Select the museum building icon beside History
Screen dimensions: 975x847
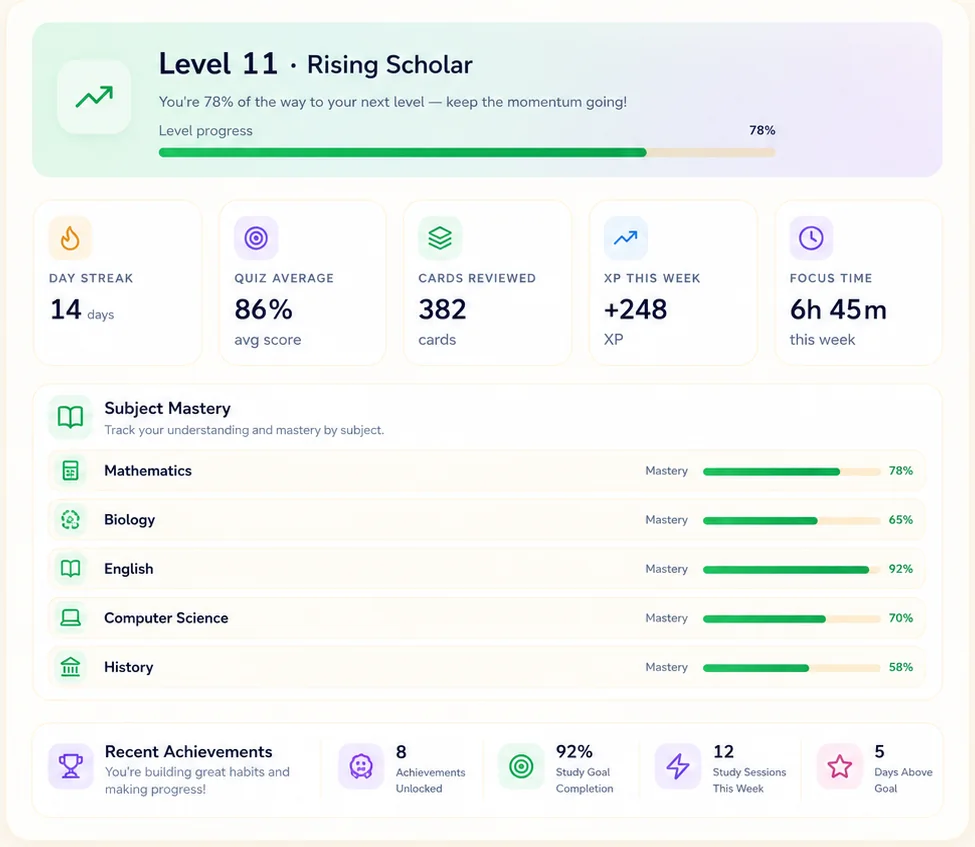click(70, 667)
